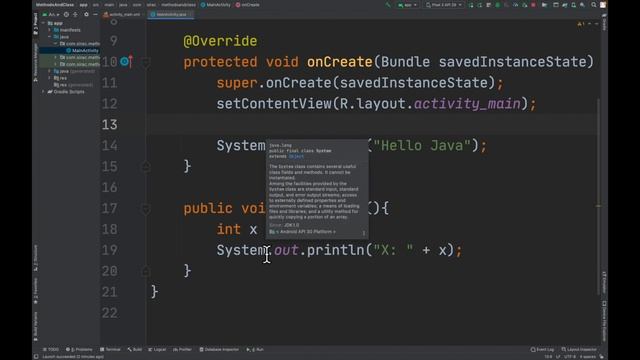Image resolution: width=640 pixels, height=360 pixels.
Task: Click the "Hello Java" string on line 14
Action: (x=422, y=145)
